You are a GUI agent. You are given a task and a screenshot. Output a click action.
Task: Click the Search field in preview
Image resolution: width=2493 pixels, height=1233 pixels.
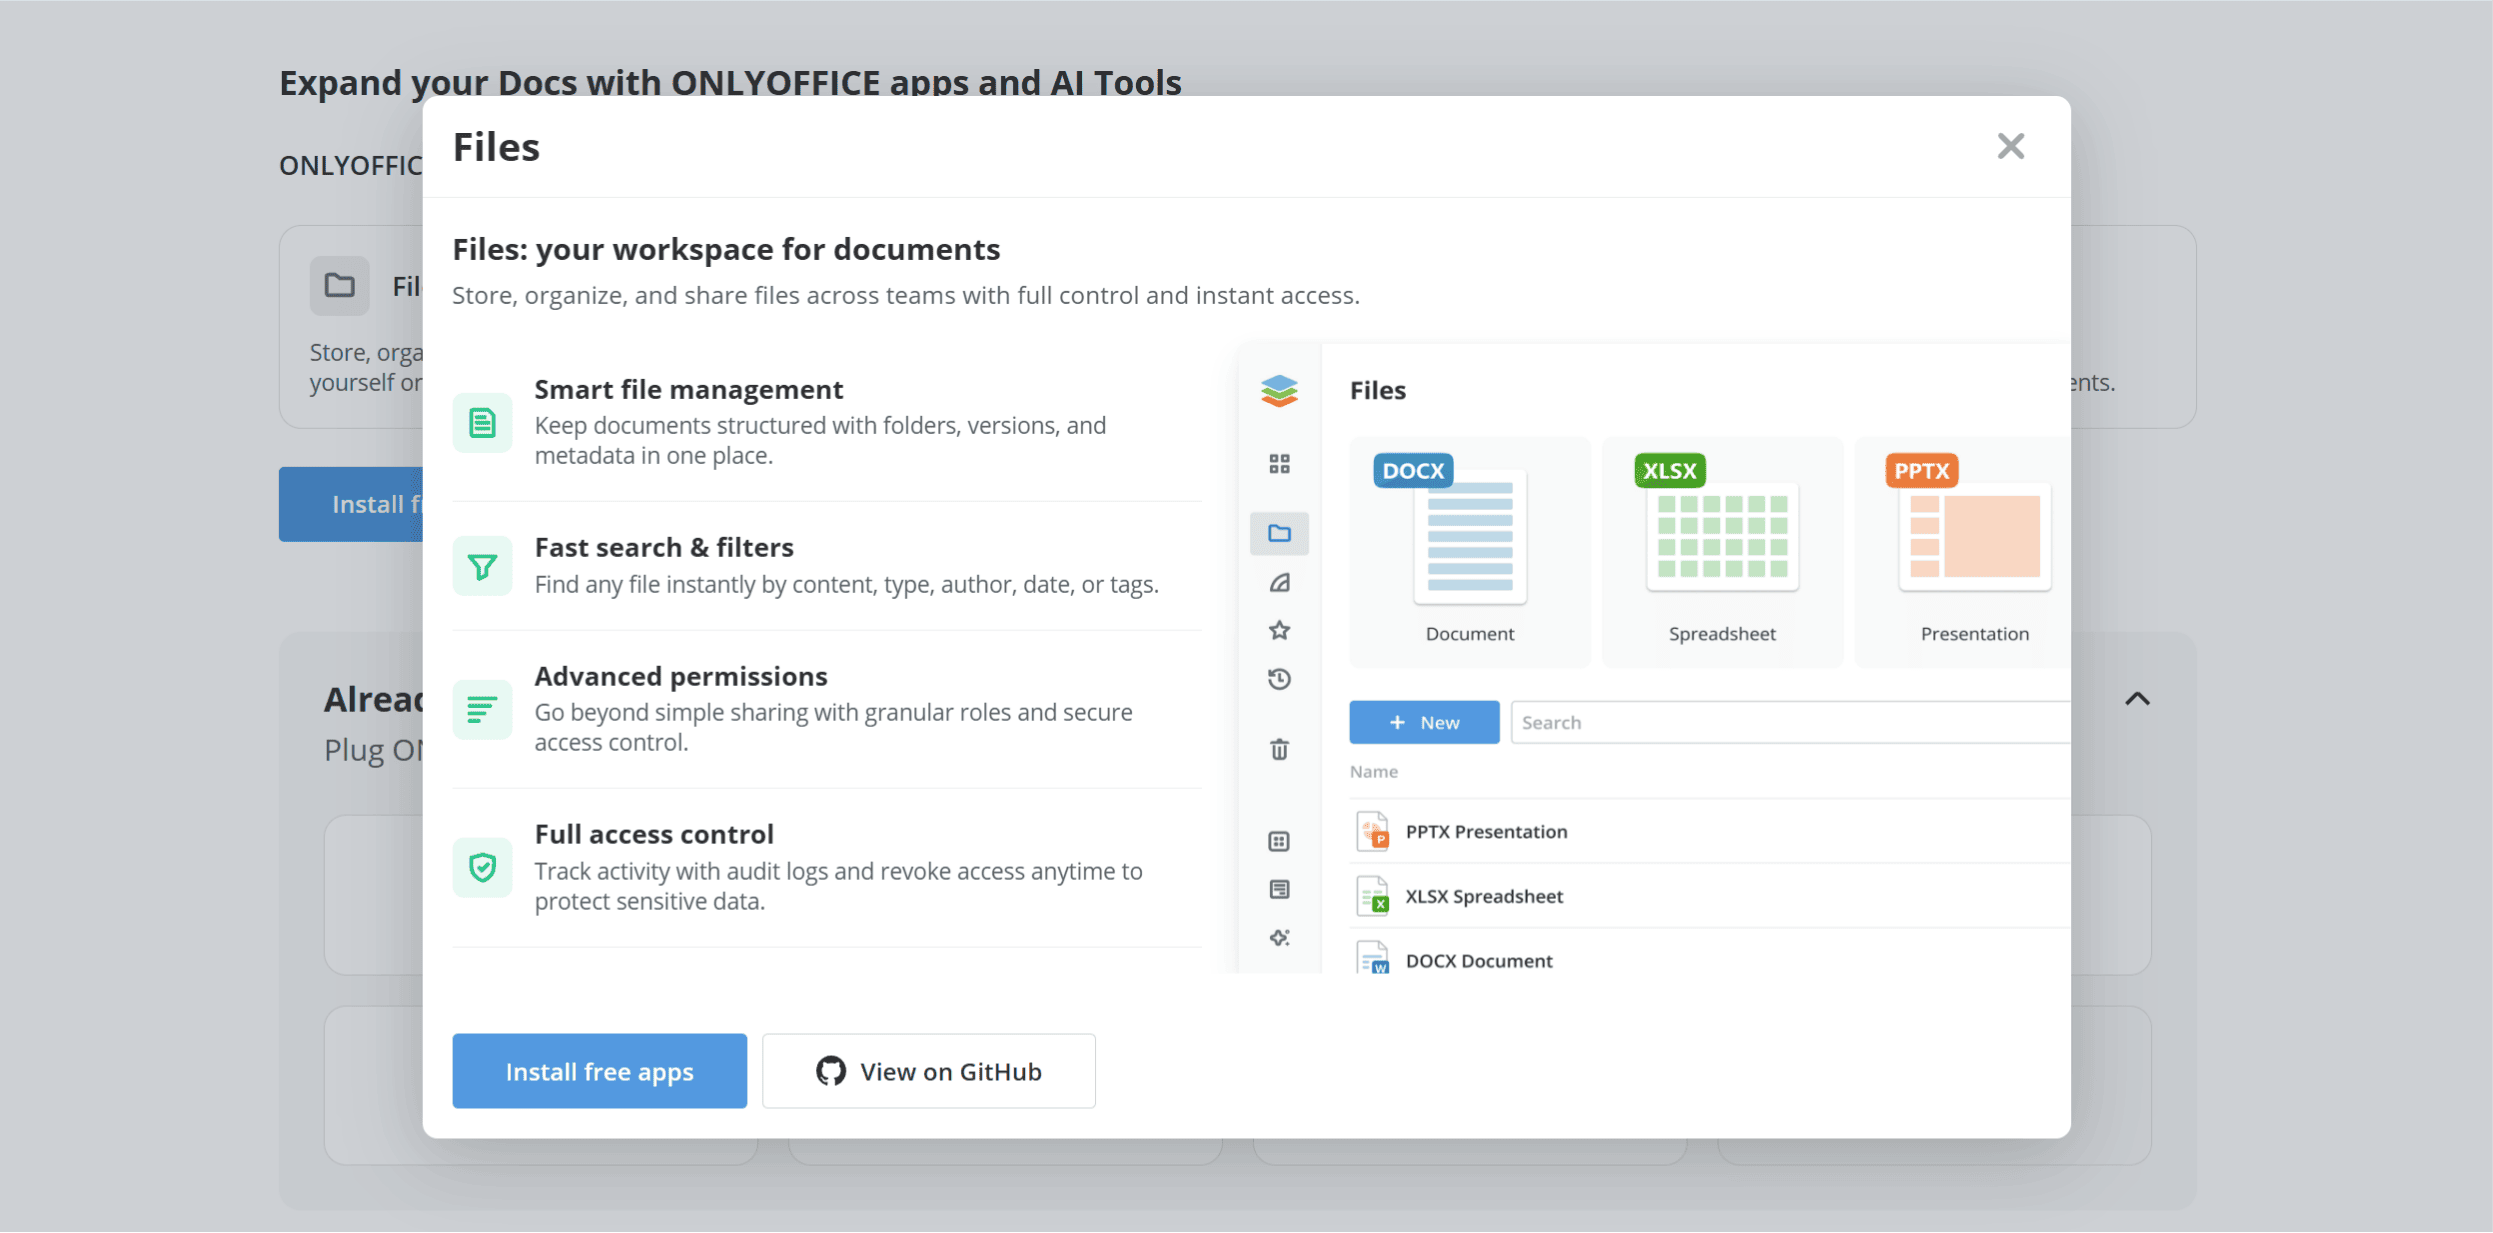point(1790,722)
